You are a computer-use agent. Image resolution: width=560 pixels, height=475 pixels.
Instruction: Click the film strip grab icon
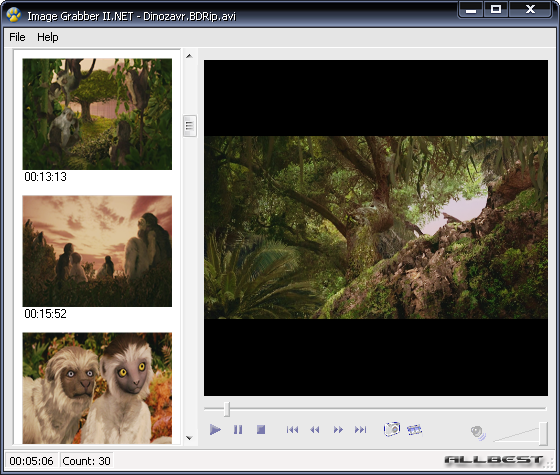414,429
